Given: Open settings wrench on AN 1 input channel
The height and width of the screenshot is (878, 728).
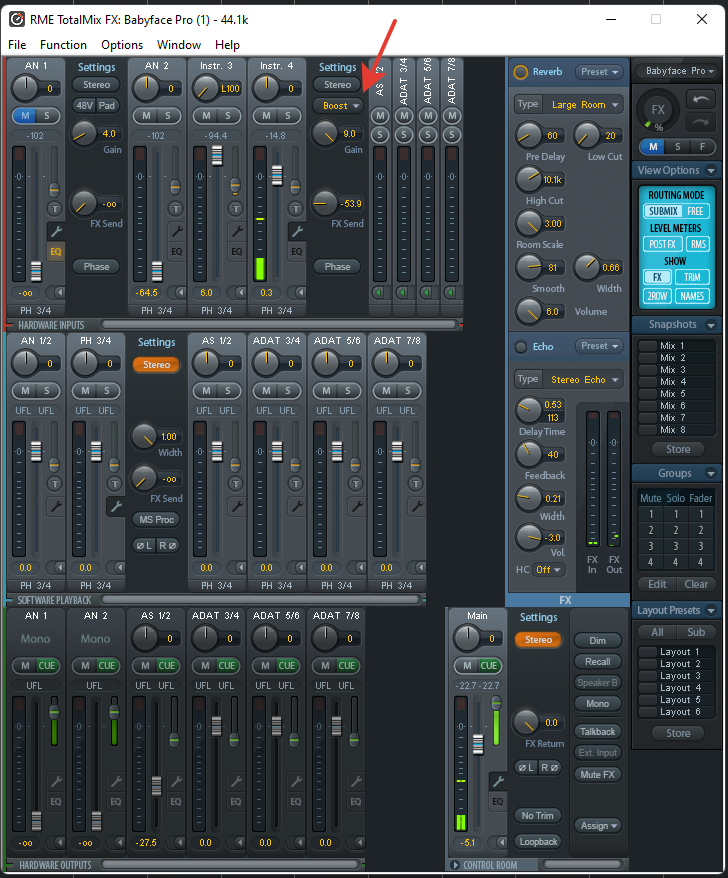Looking at the screenshot, I should coord(55,231).
